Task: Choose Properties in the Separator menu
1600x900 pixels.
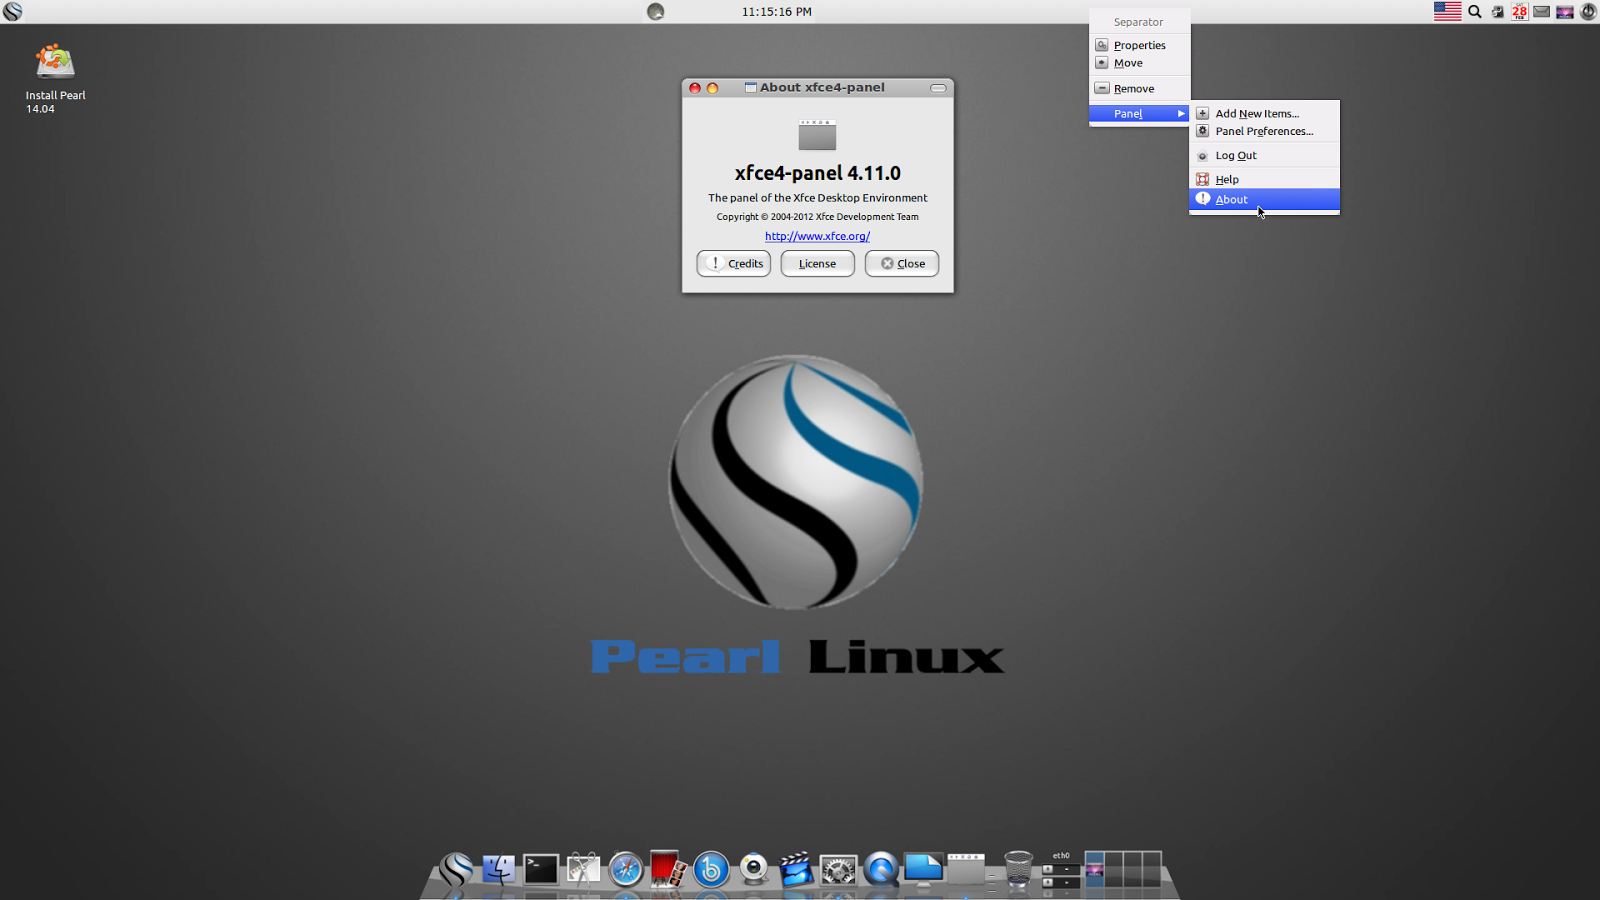Action: pos(1139,45)
